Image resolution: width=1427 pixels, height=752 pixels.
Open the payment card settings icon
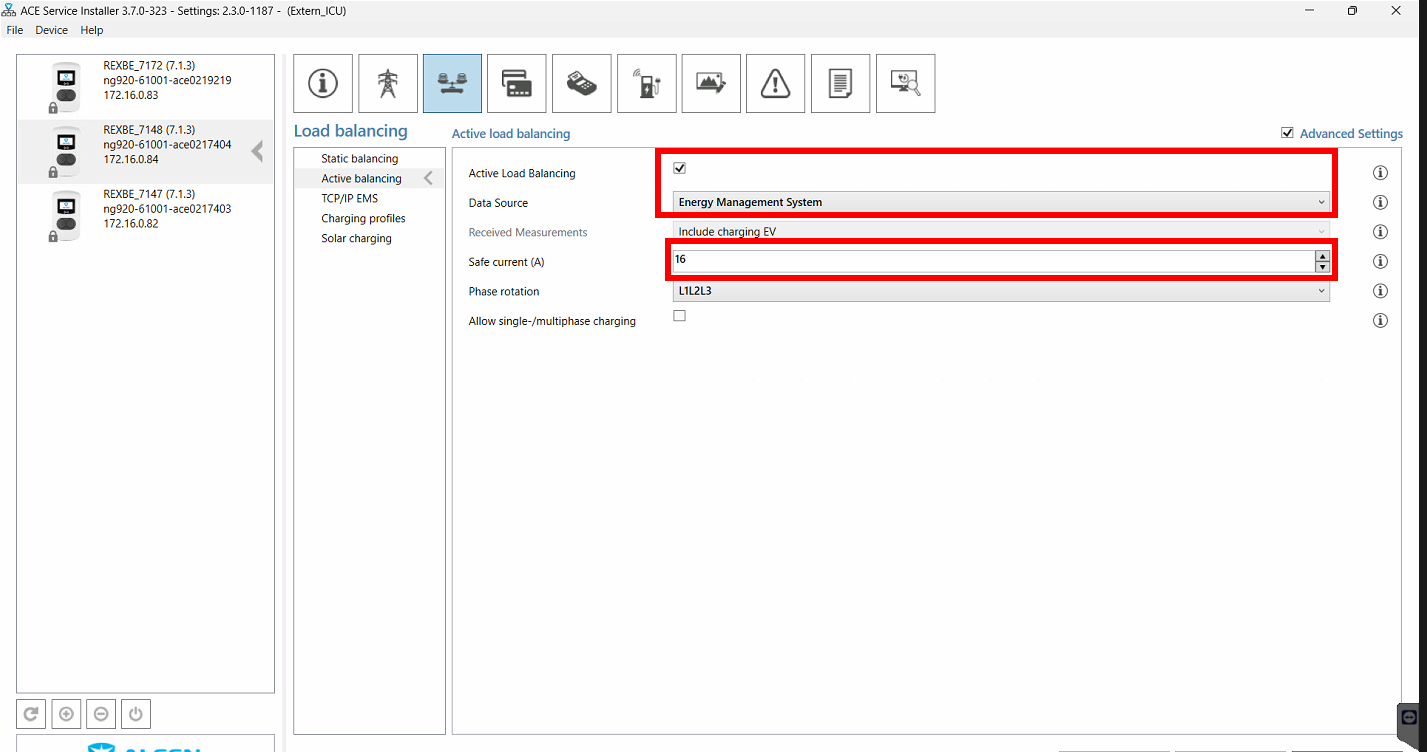(x=516, y=83)
